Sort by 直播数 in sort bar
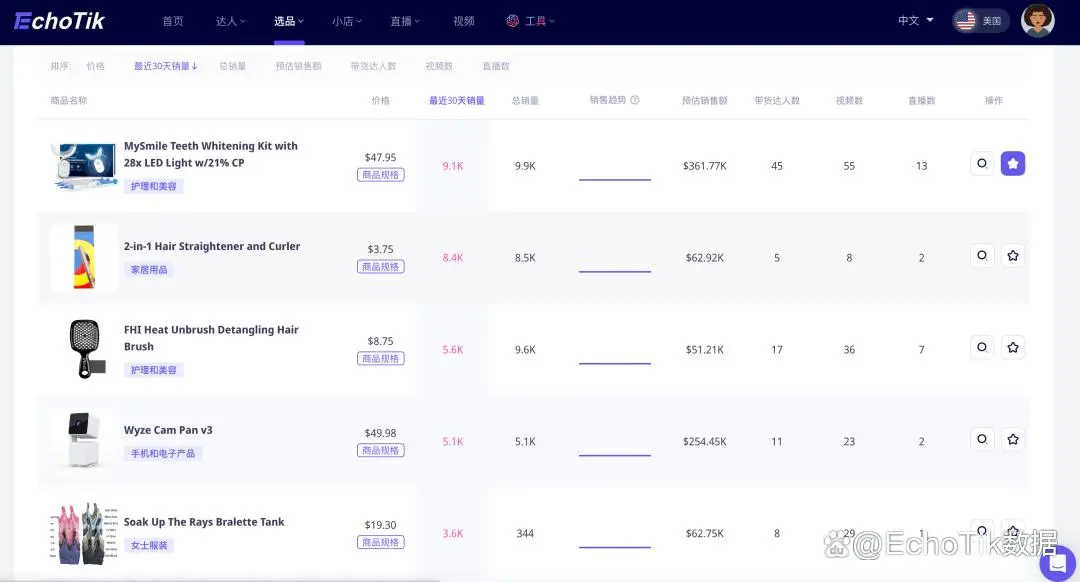1080x582 pixels. pyautogui.click(x=496, y=66)
